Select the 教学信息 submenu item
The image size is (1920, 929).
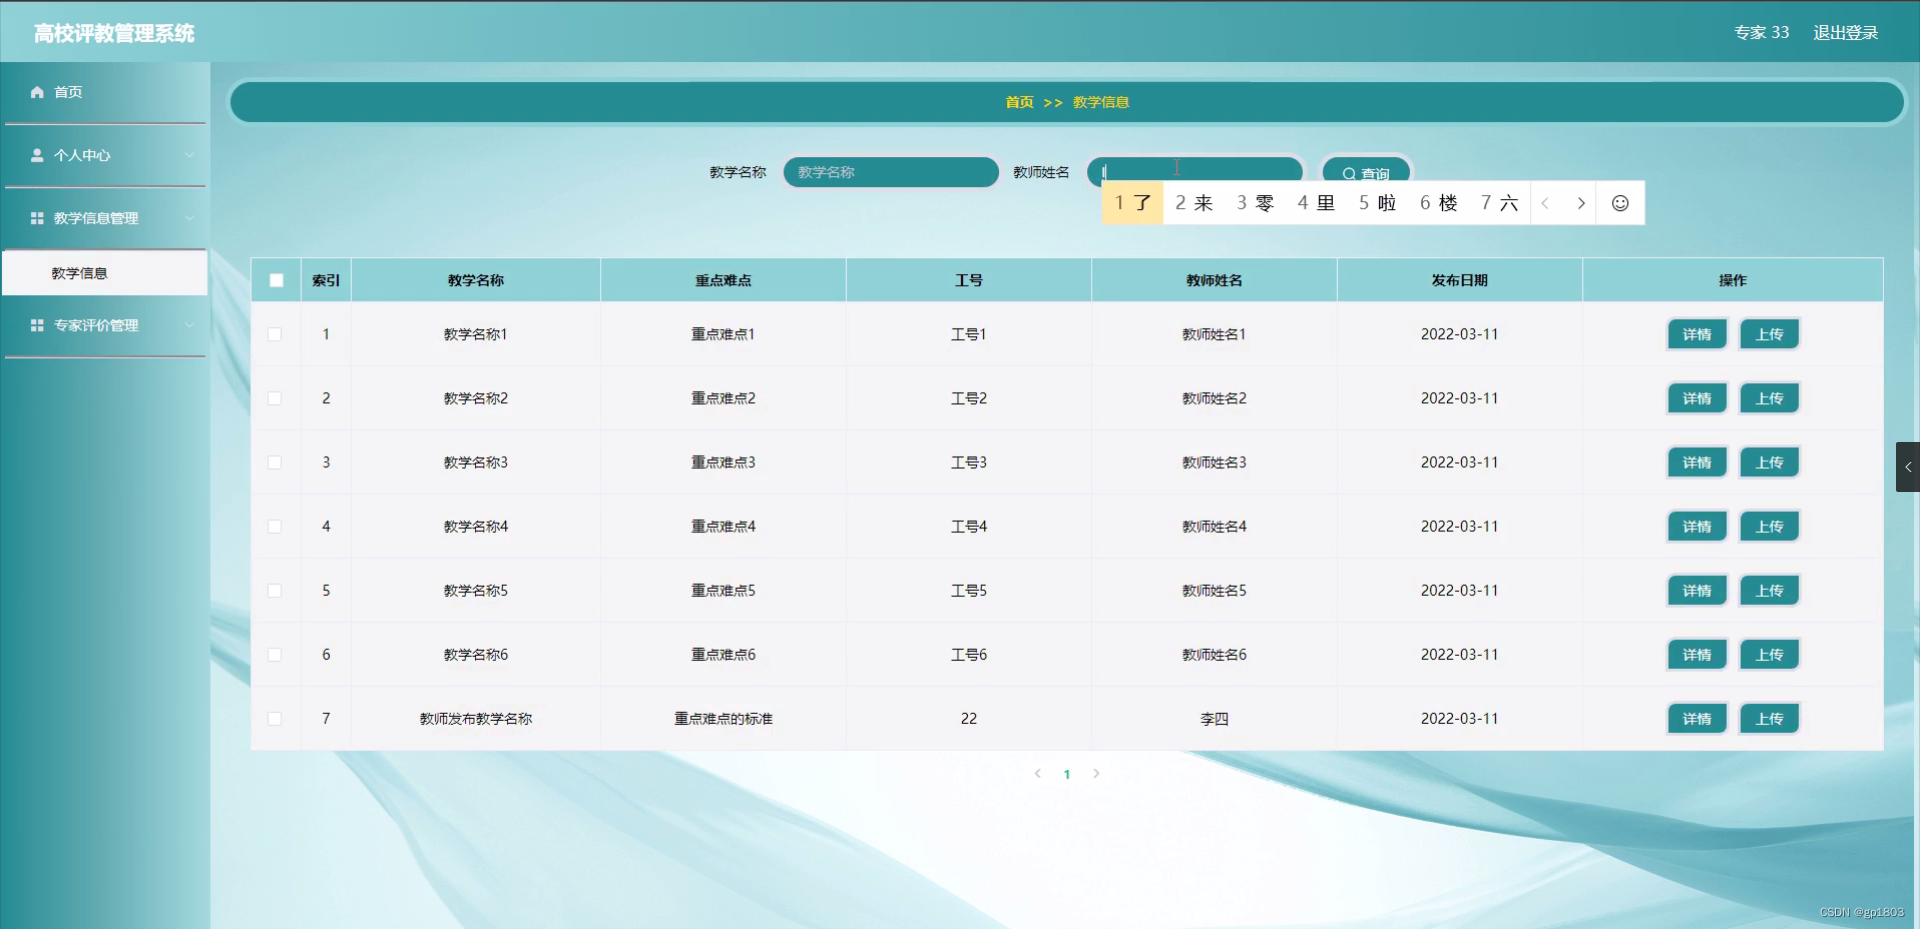click(81, 272)
